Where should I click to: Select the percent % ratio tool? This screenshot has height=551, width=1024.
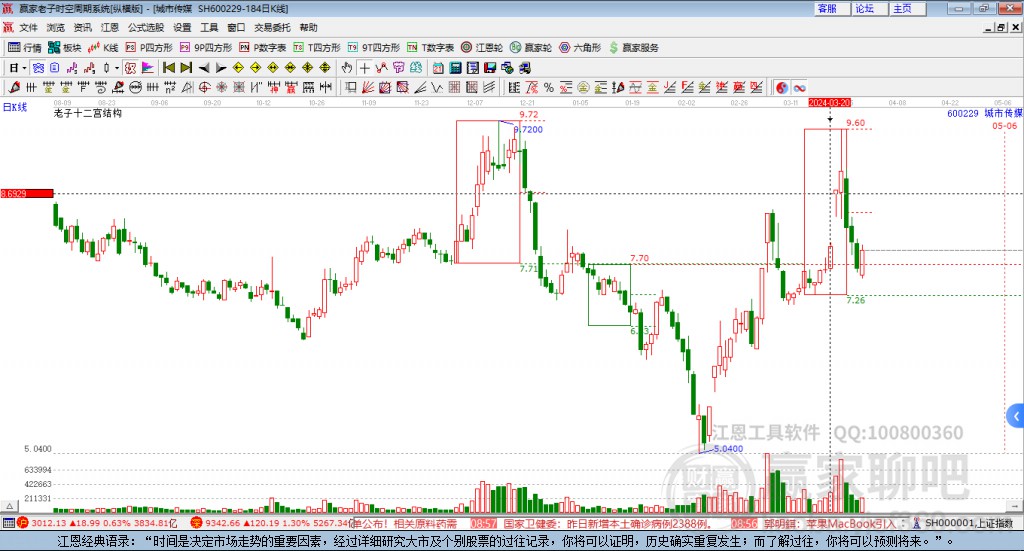pos(549,87)
